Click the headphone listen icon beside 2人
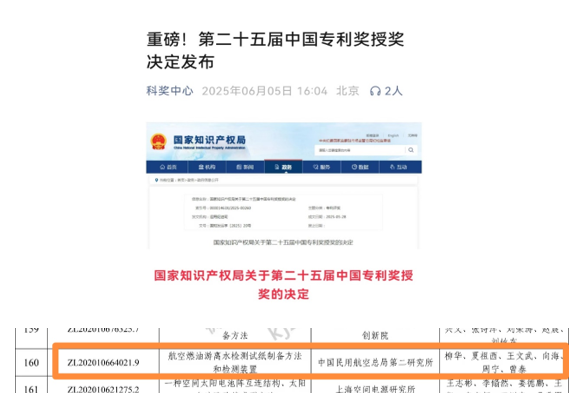The width and height of the screenshot is (587, 413). 375,91
